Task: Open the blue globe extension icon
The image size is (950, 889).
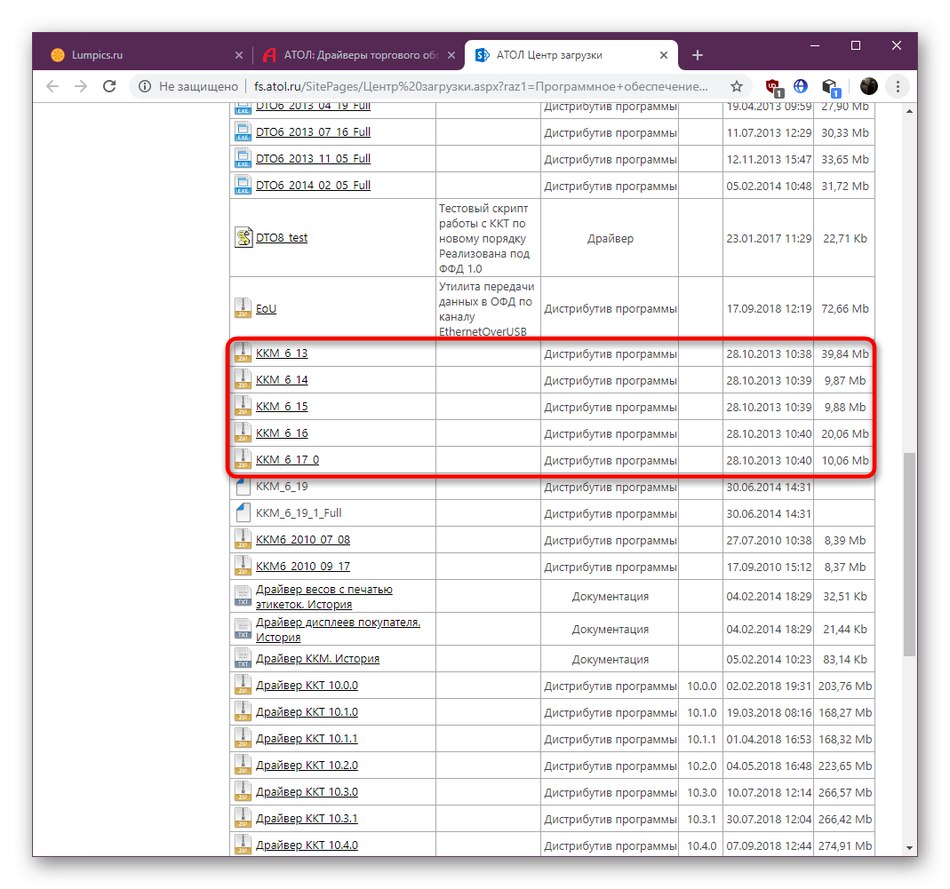Action: tap(800, 86)
